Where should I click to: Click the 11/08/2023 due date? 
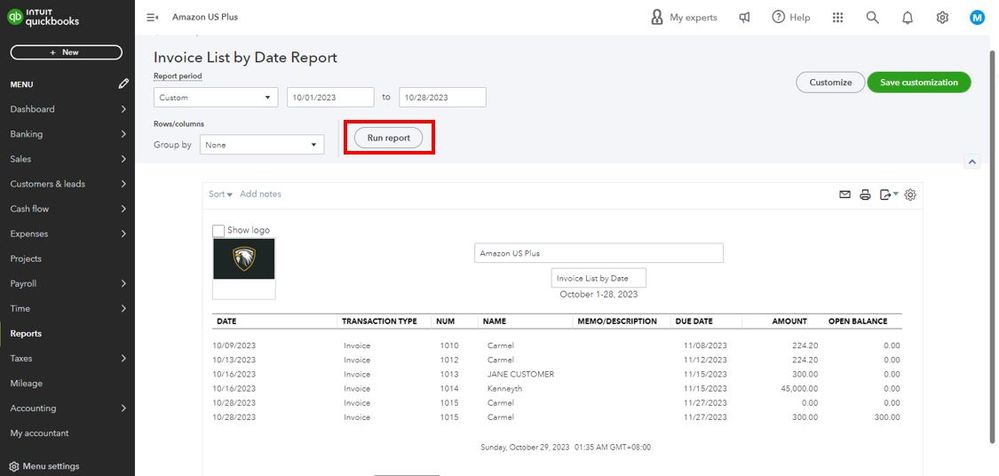705,345
